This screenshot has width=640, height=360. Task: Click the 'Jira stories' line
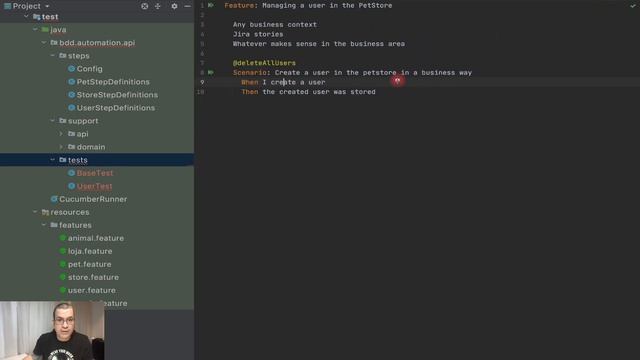pyautogui.click(x=258, y=34)
